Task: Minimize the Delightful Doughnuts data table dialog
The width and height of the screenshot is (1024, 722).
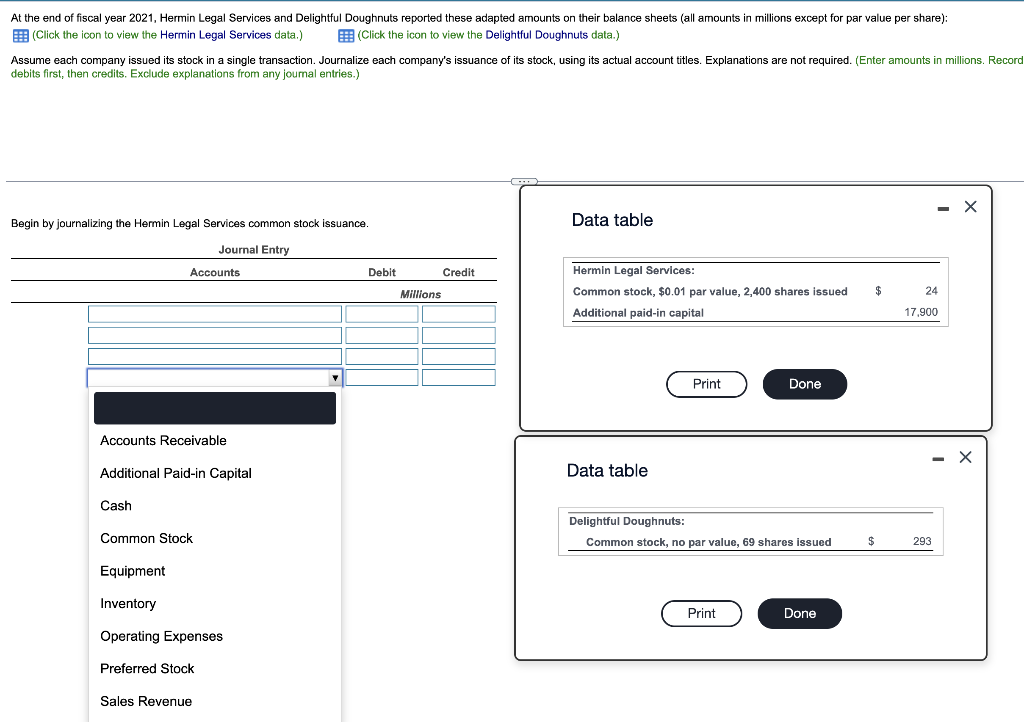Action: [x=938, y=460]
